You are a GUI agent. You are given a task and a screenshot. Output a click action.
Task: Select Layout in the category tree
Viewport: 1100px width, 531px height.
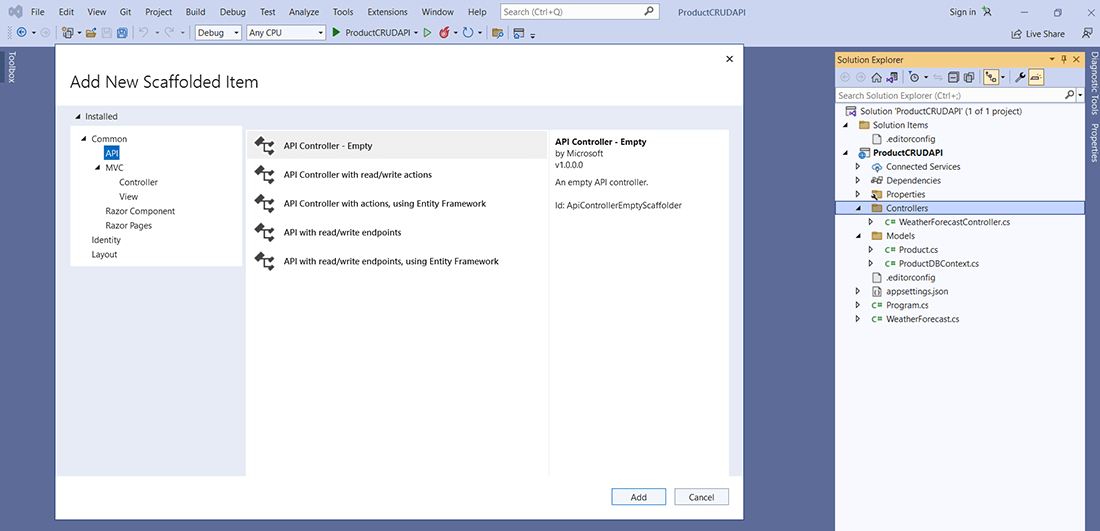coord(104,255)
